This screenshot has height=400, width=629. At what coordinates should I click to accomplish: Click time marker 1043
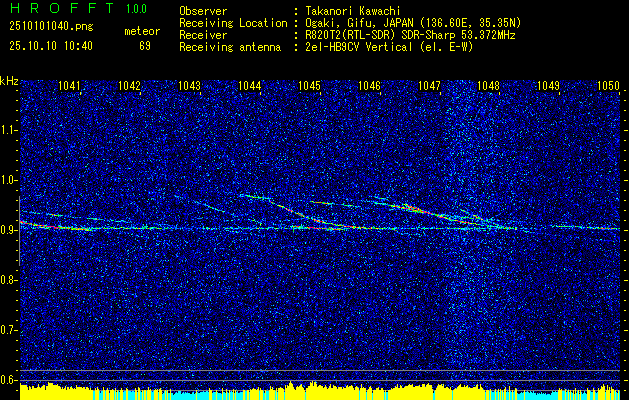point(189,86)
